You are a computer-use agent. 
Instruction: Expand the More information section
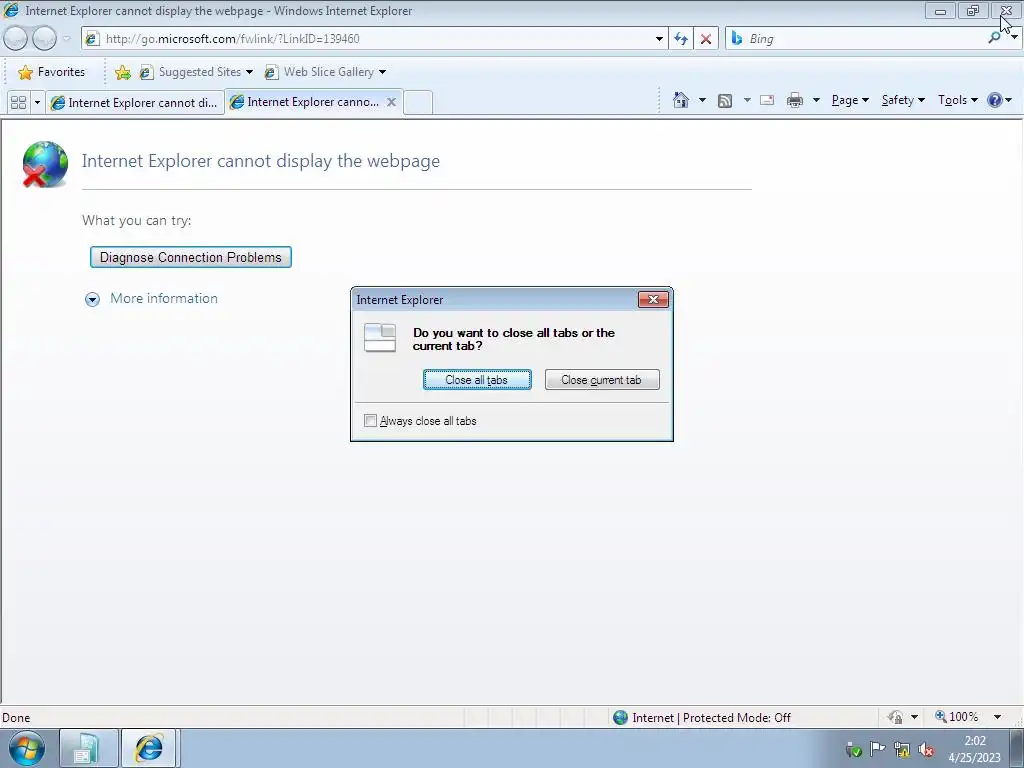152,298
